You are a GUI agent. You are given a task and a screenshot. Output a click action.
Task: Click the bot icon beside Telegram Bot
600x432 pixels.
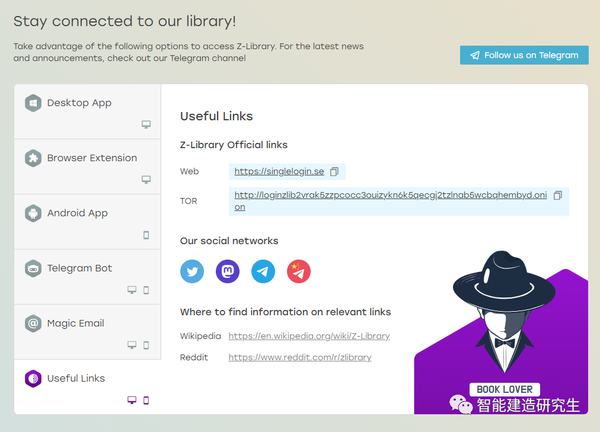(33, 268)
